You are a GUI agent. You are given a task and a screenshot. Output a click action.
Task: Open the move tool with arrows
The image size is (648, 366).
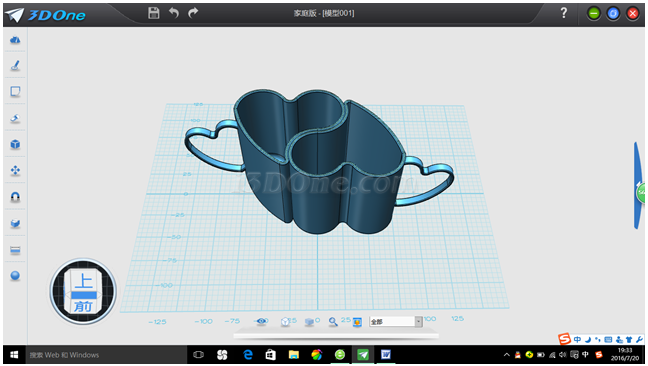pos(15,171)
